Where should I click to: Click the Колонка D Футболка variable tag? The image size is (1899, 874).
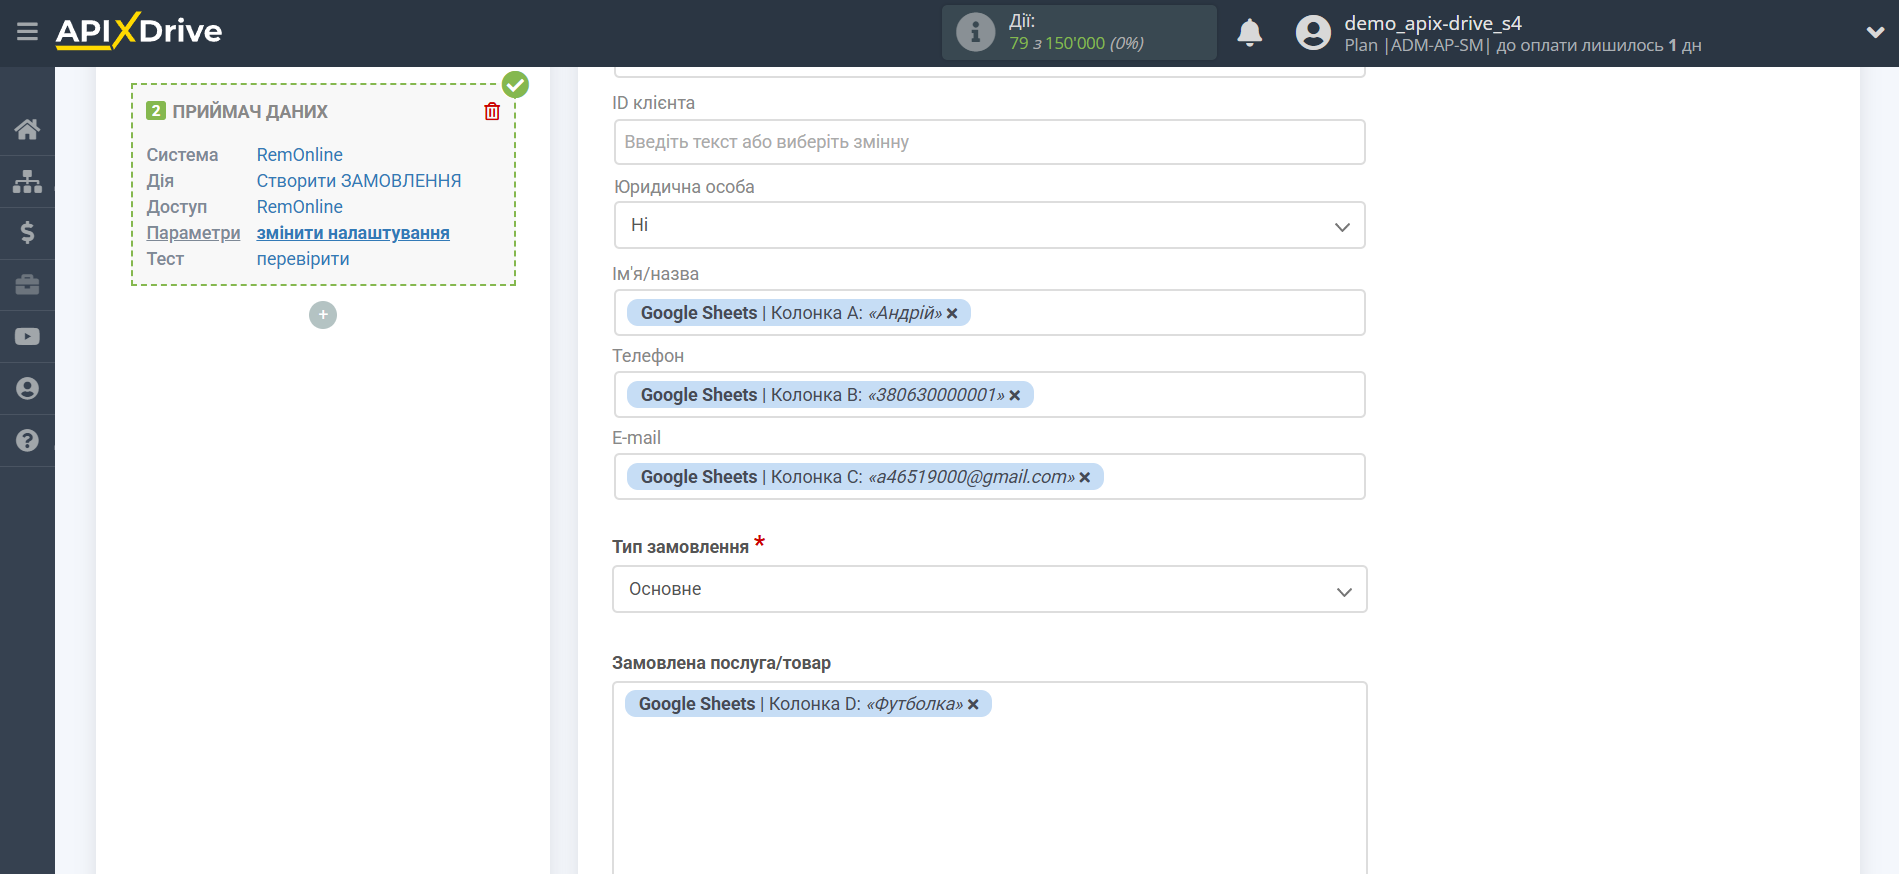click(x=807, y=704)
